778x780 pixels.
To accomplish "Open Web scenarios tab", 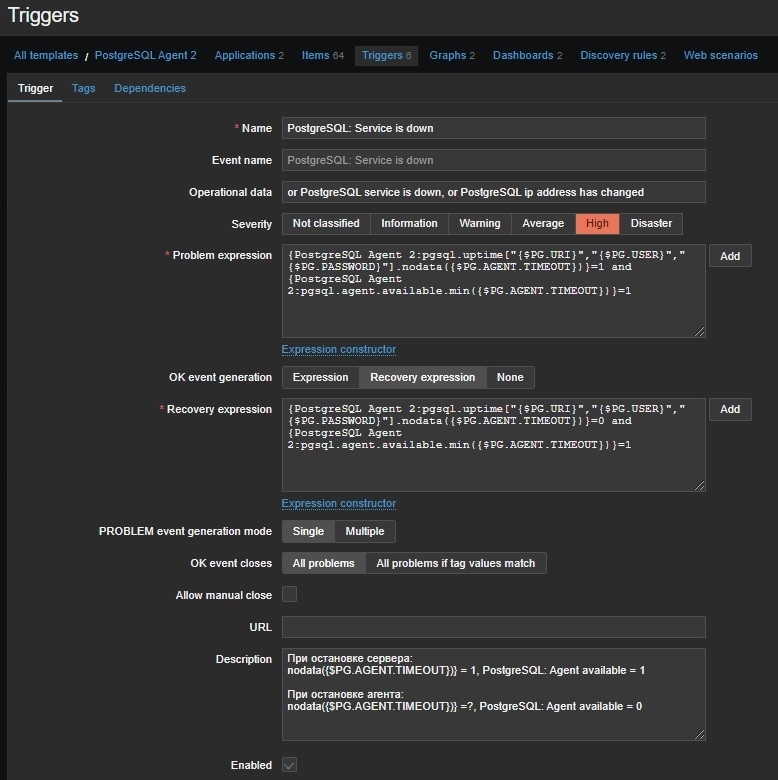I will (x=720, y=55).
